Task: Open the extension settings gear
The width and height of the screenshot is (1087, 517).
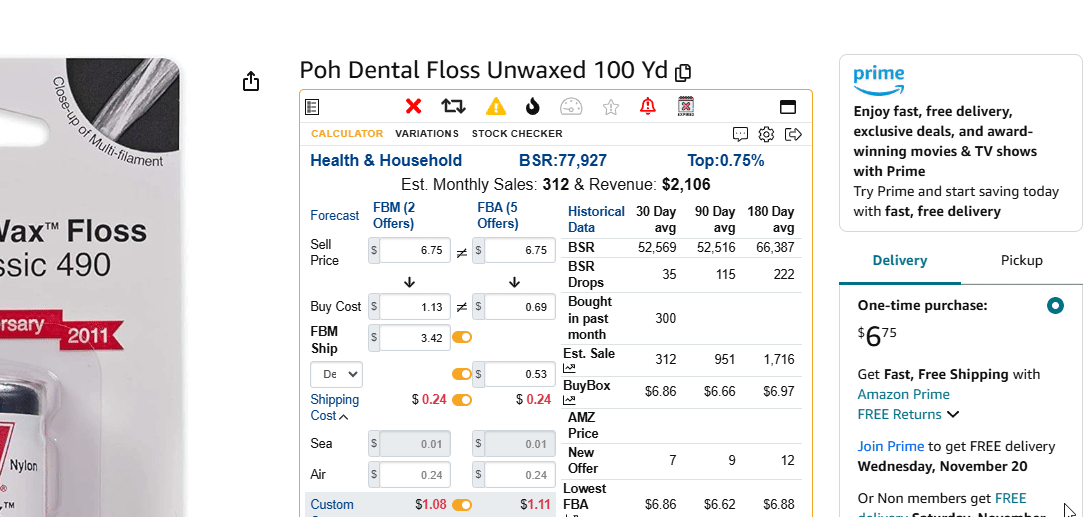Action: pos(766,134)
